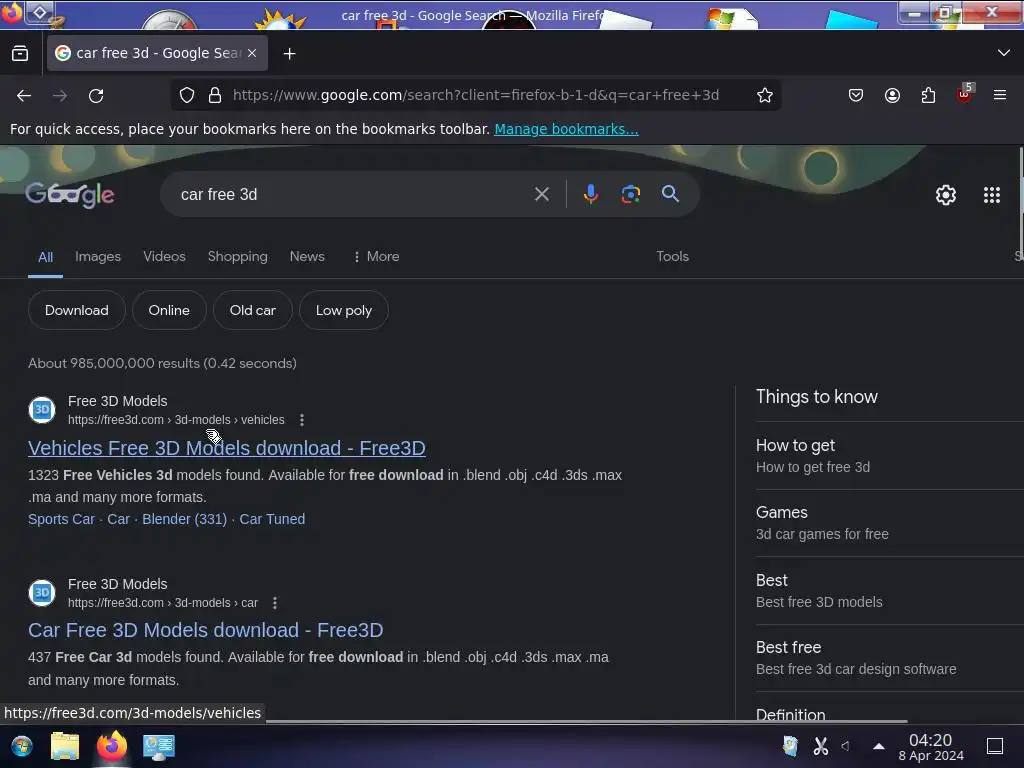Switch to Videos tab

pyautogui.click(x=165, y=257)
